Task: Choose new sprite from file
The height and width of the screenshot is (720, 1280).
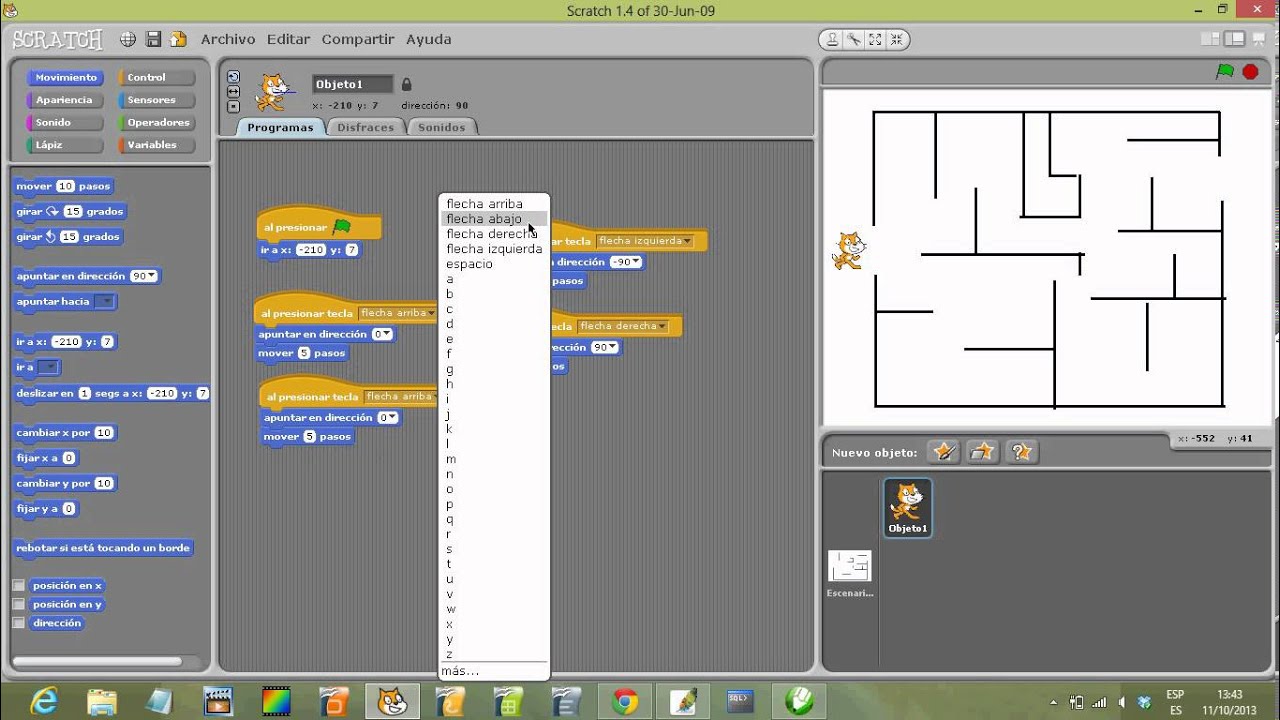Action: [x=982, y=452]
